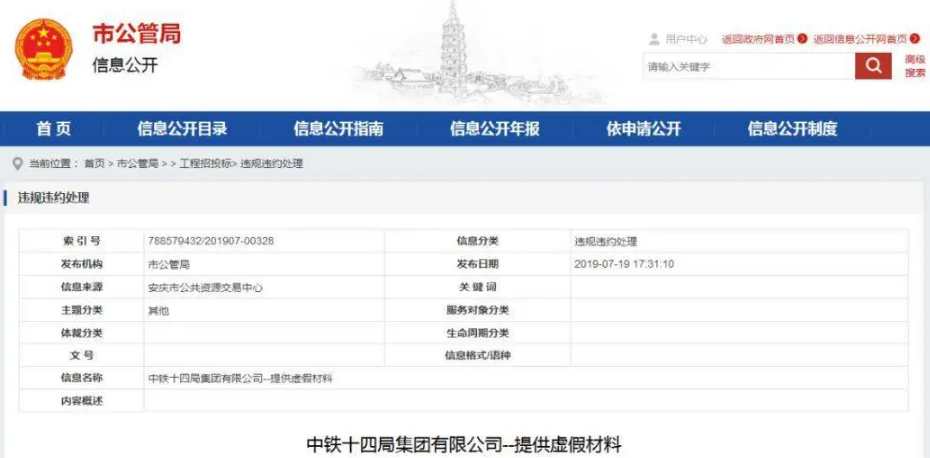The width and height of the screenshot is (930, 458).
Task: Click the 信息来源 label cell
Action: 82,287
